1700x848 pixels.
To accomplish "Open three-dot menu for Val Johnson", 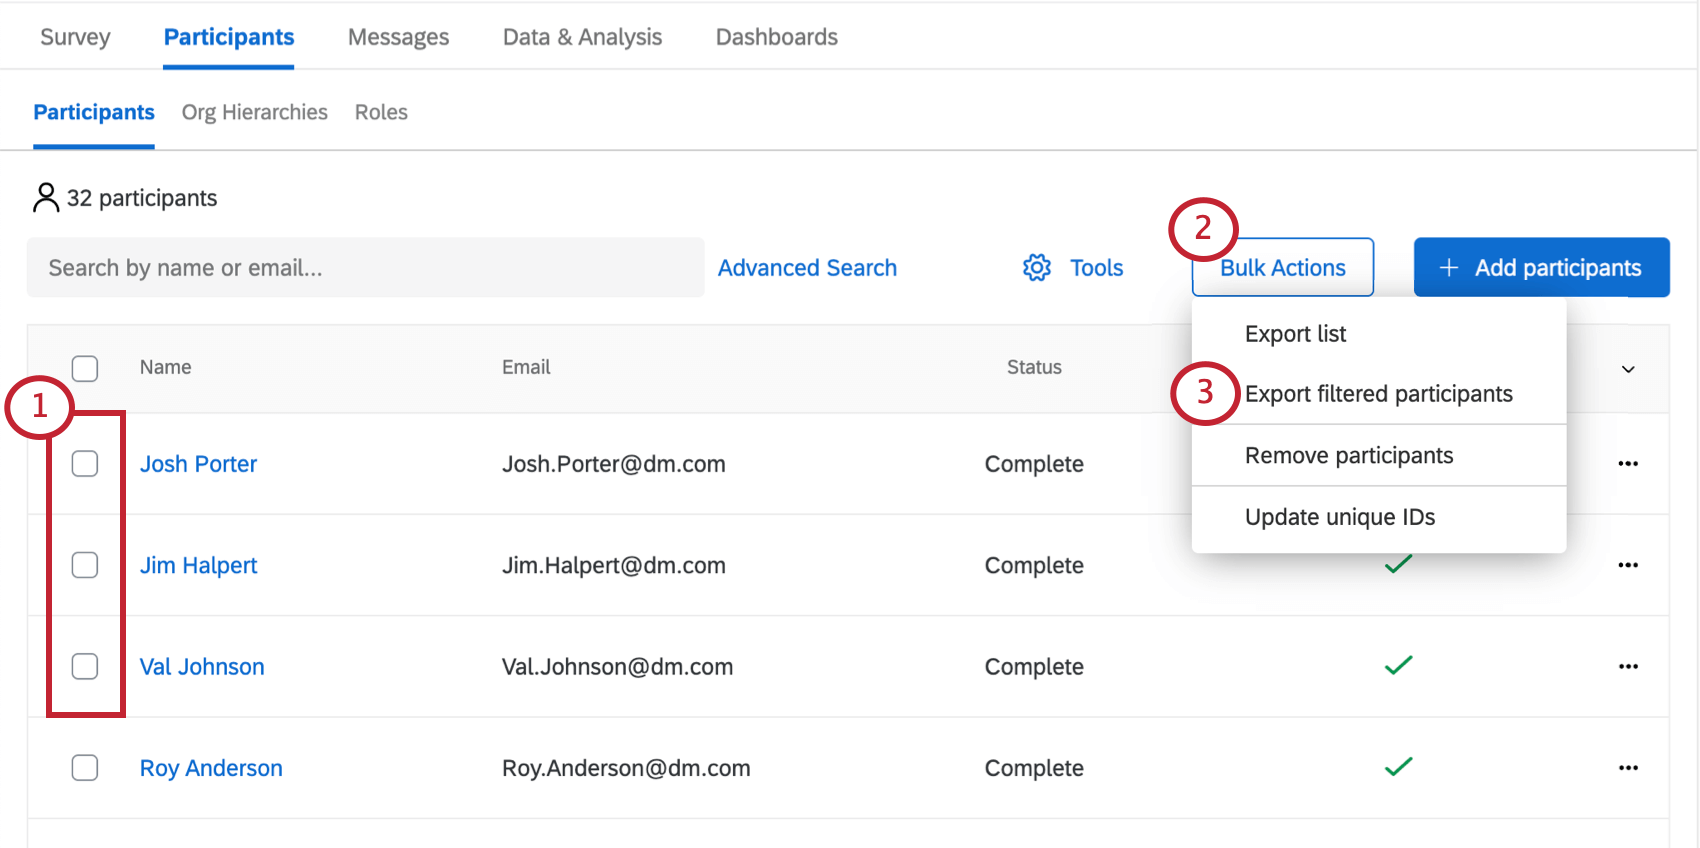I will [1628, 667].
